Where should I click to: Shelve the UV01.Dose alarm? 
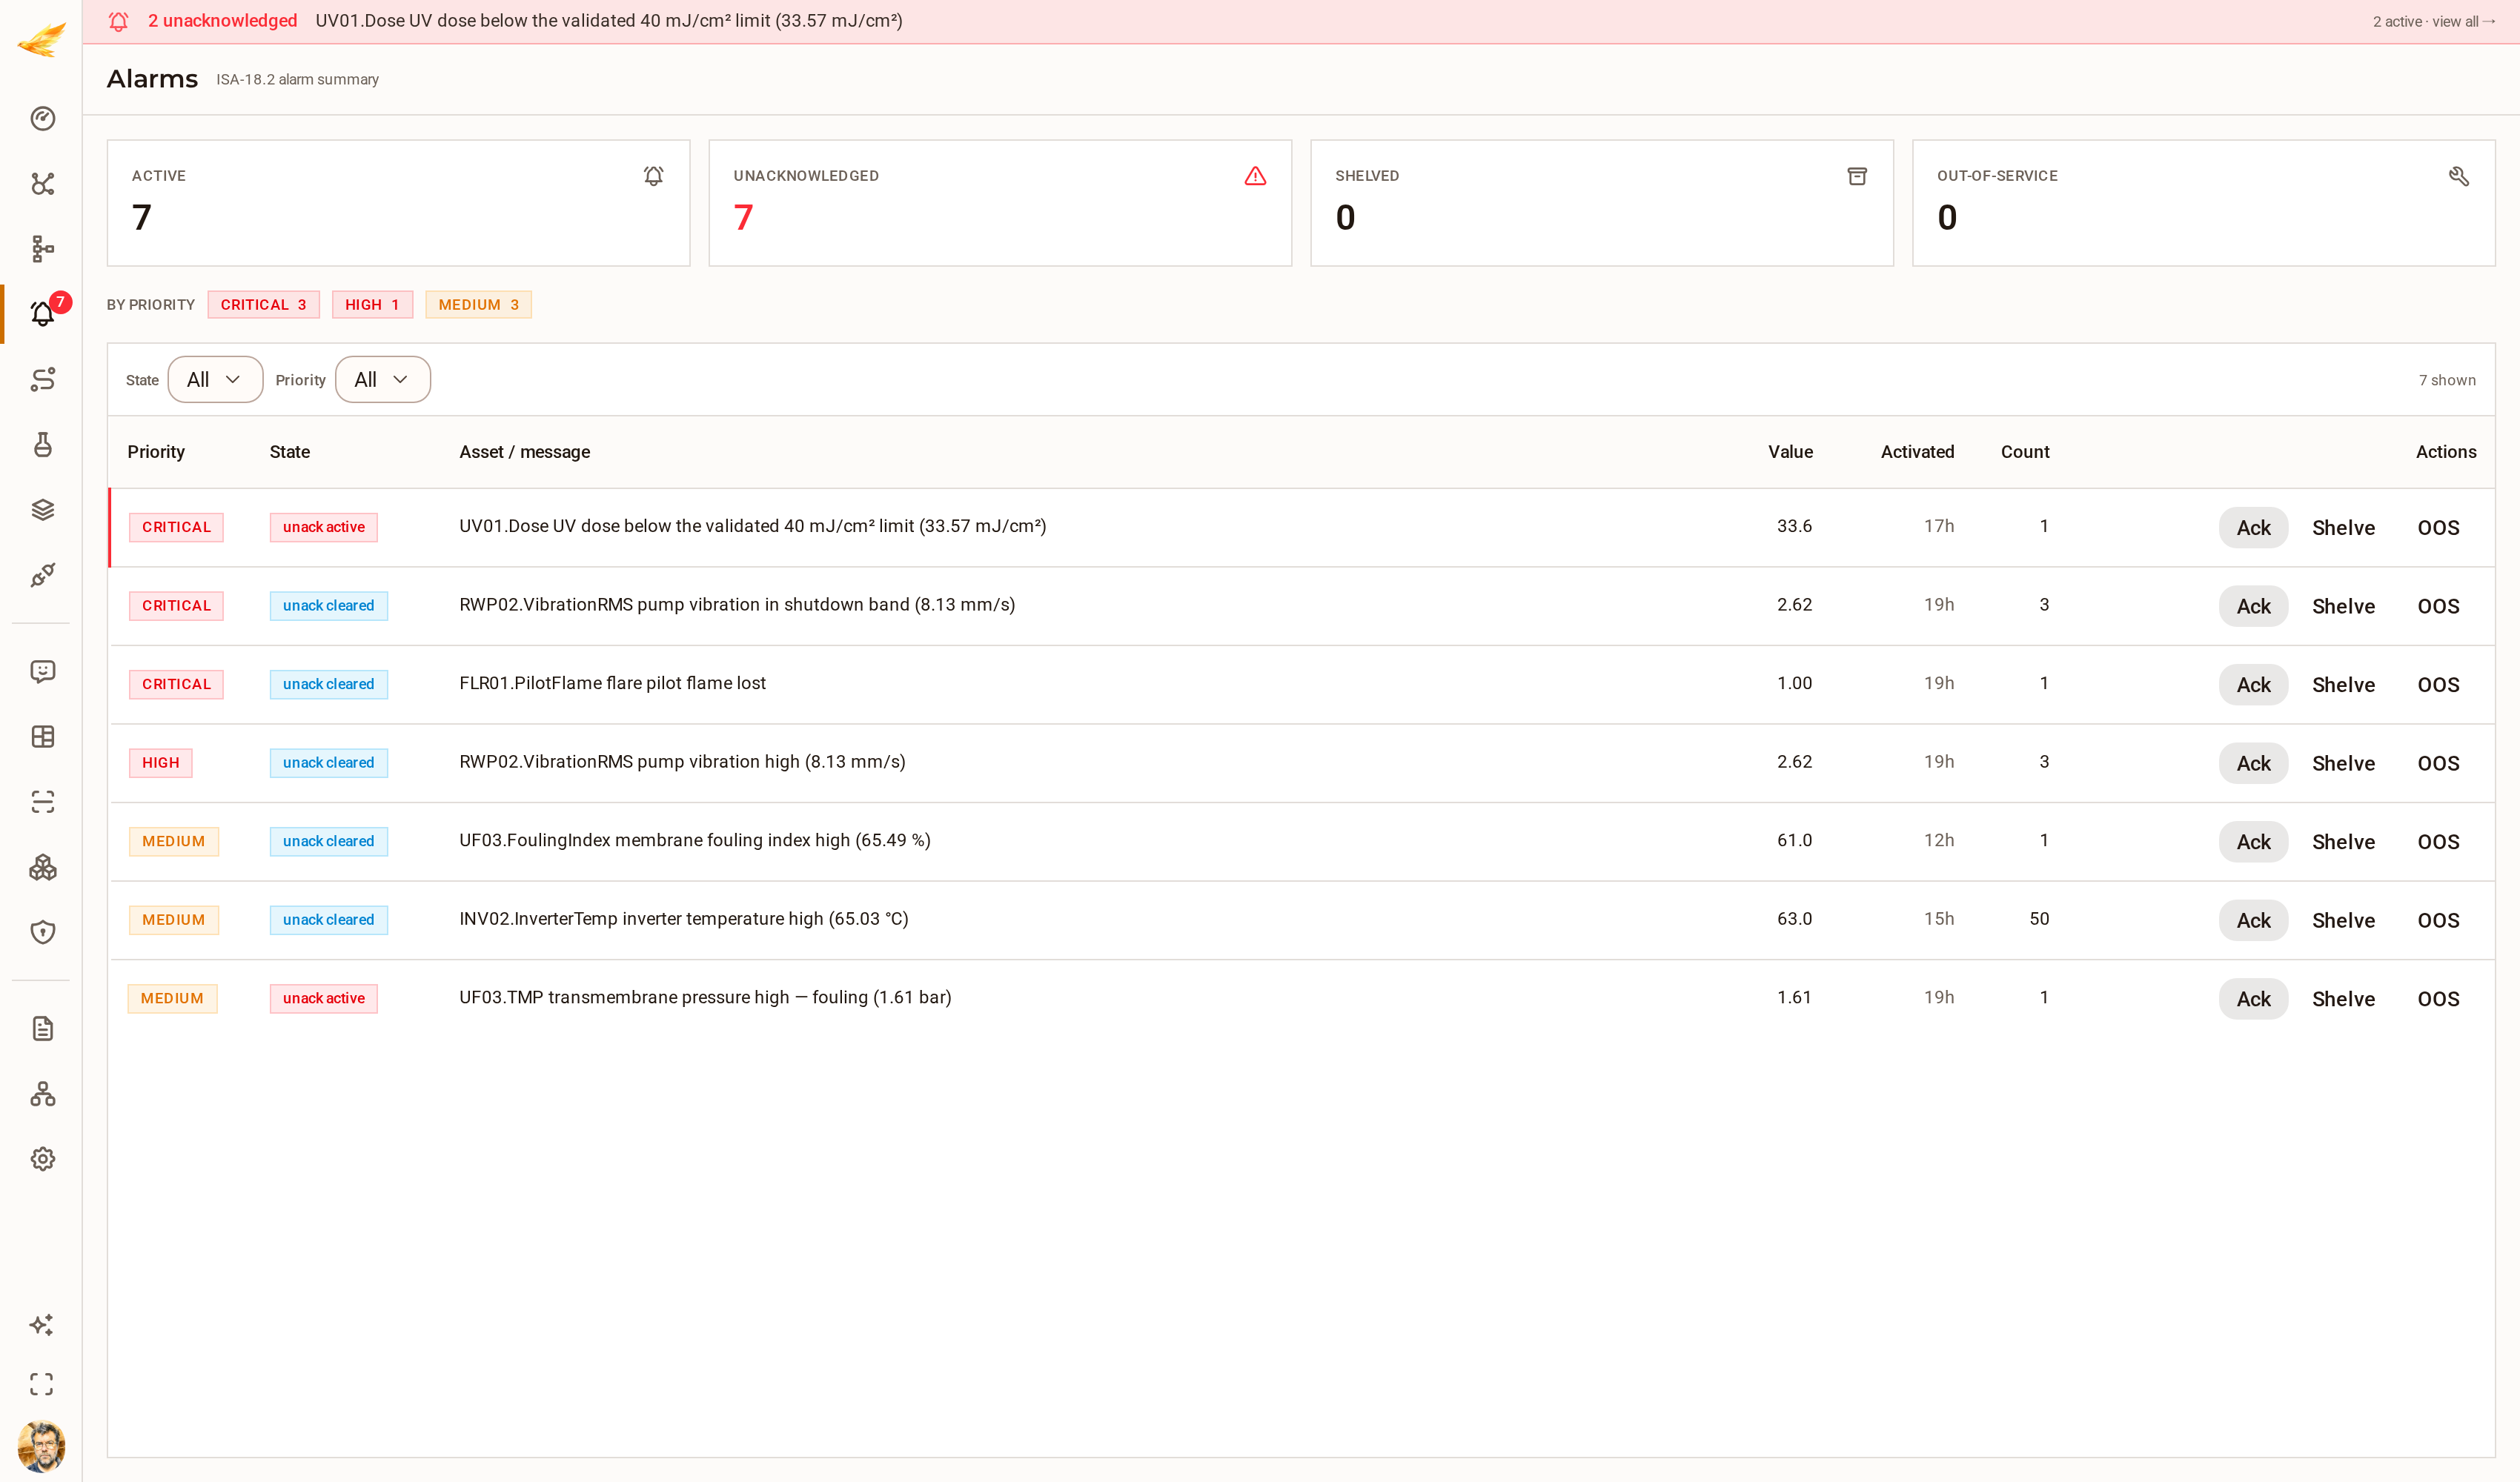tap(2343, 528)
